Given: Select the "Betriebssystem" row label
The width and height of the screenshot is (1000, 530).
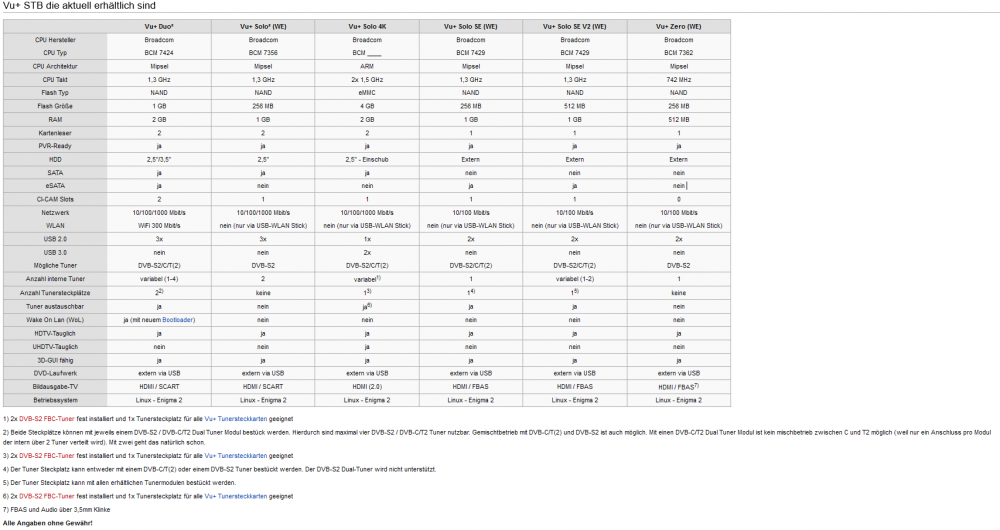Looking at the screenshot, I should click(x=54, y=400).
